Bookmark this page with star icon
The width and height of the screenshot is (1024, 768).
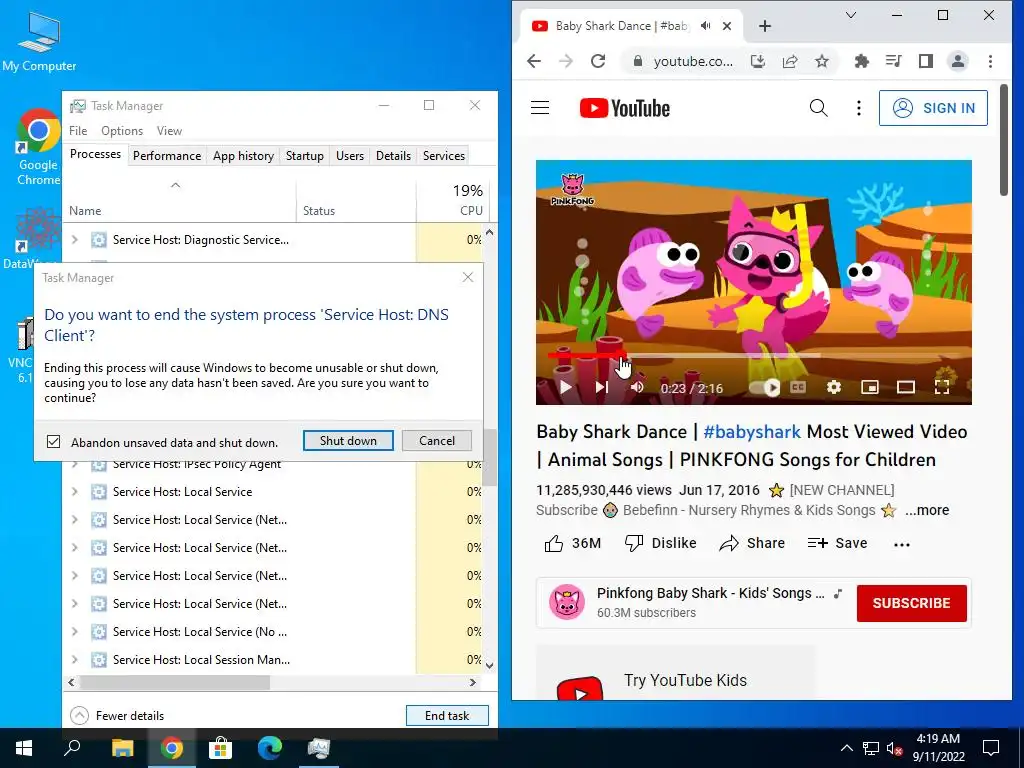point(822,61)
